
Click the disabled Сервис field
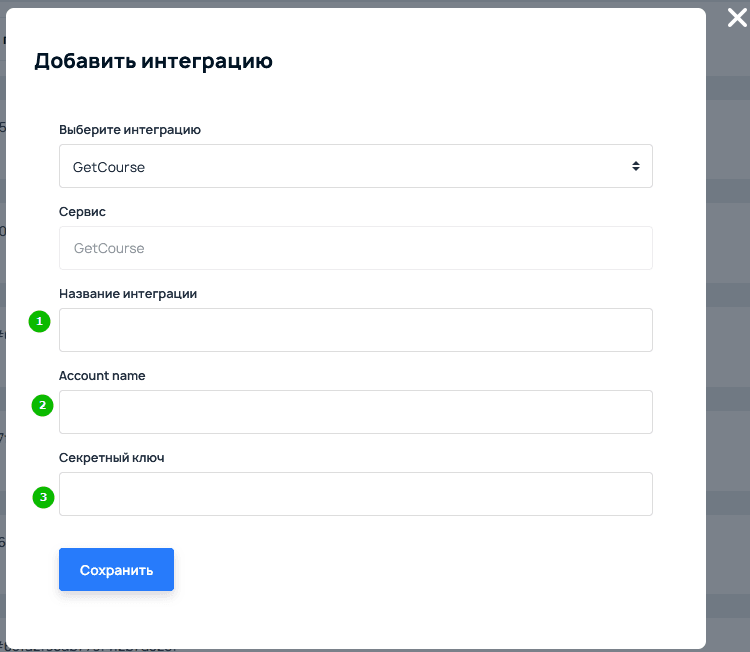point(355,248)
